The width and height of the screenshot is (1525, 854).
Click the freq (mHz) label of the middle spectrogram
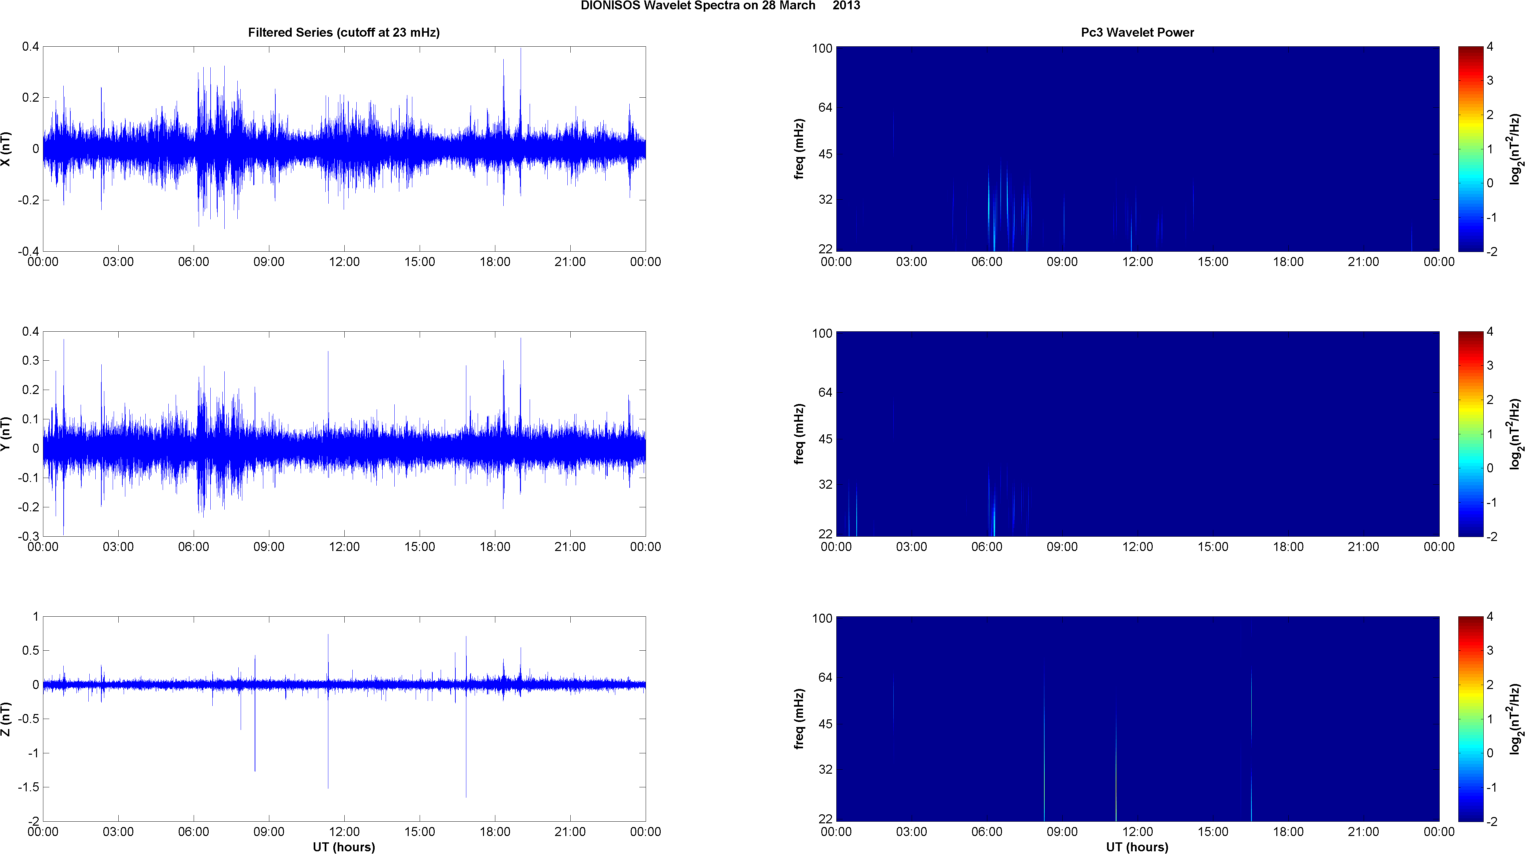pyautogui.click(x=800, y=434)
